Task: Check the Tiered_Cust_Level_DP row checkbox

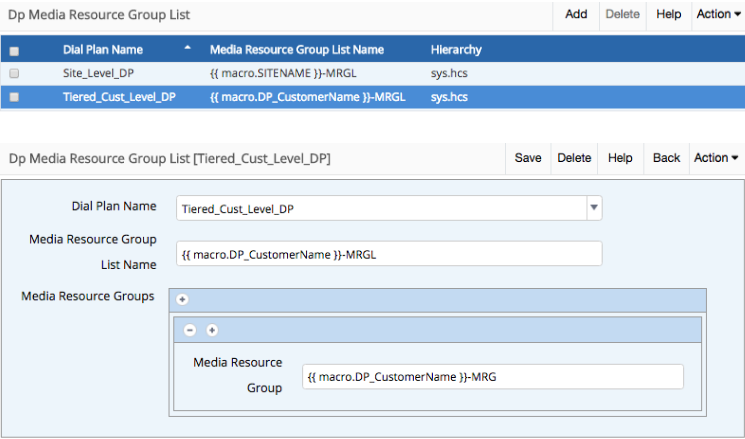Action: 14,97
